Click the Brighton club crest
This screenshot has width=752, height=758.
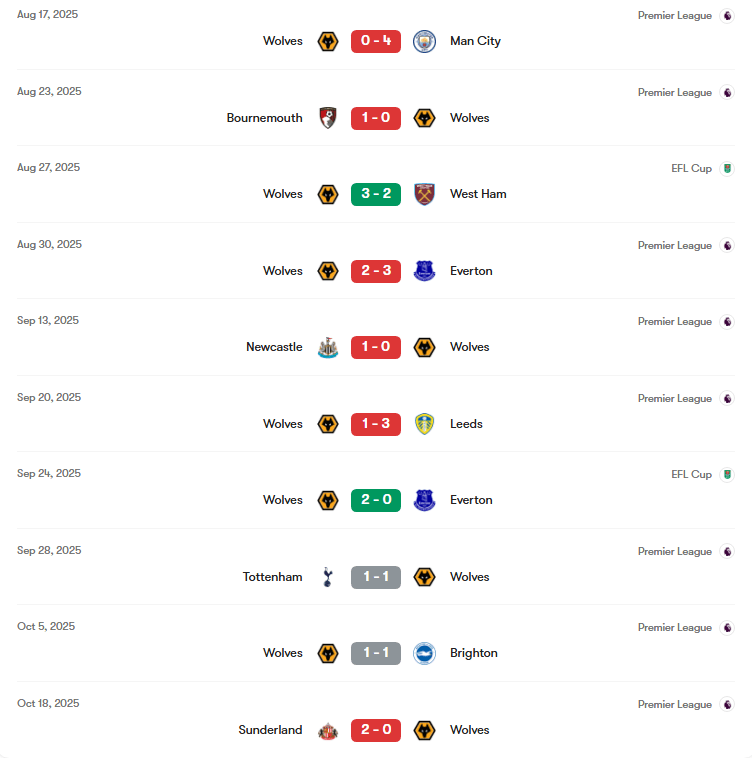click(425, 653)
